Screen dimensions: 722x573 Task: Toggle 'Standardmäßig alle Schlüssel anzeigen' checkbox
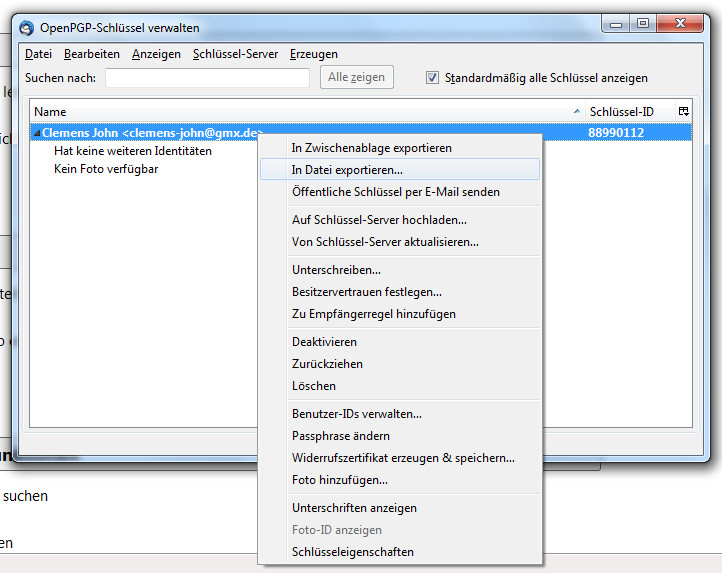(433, 77)
